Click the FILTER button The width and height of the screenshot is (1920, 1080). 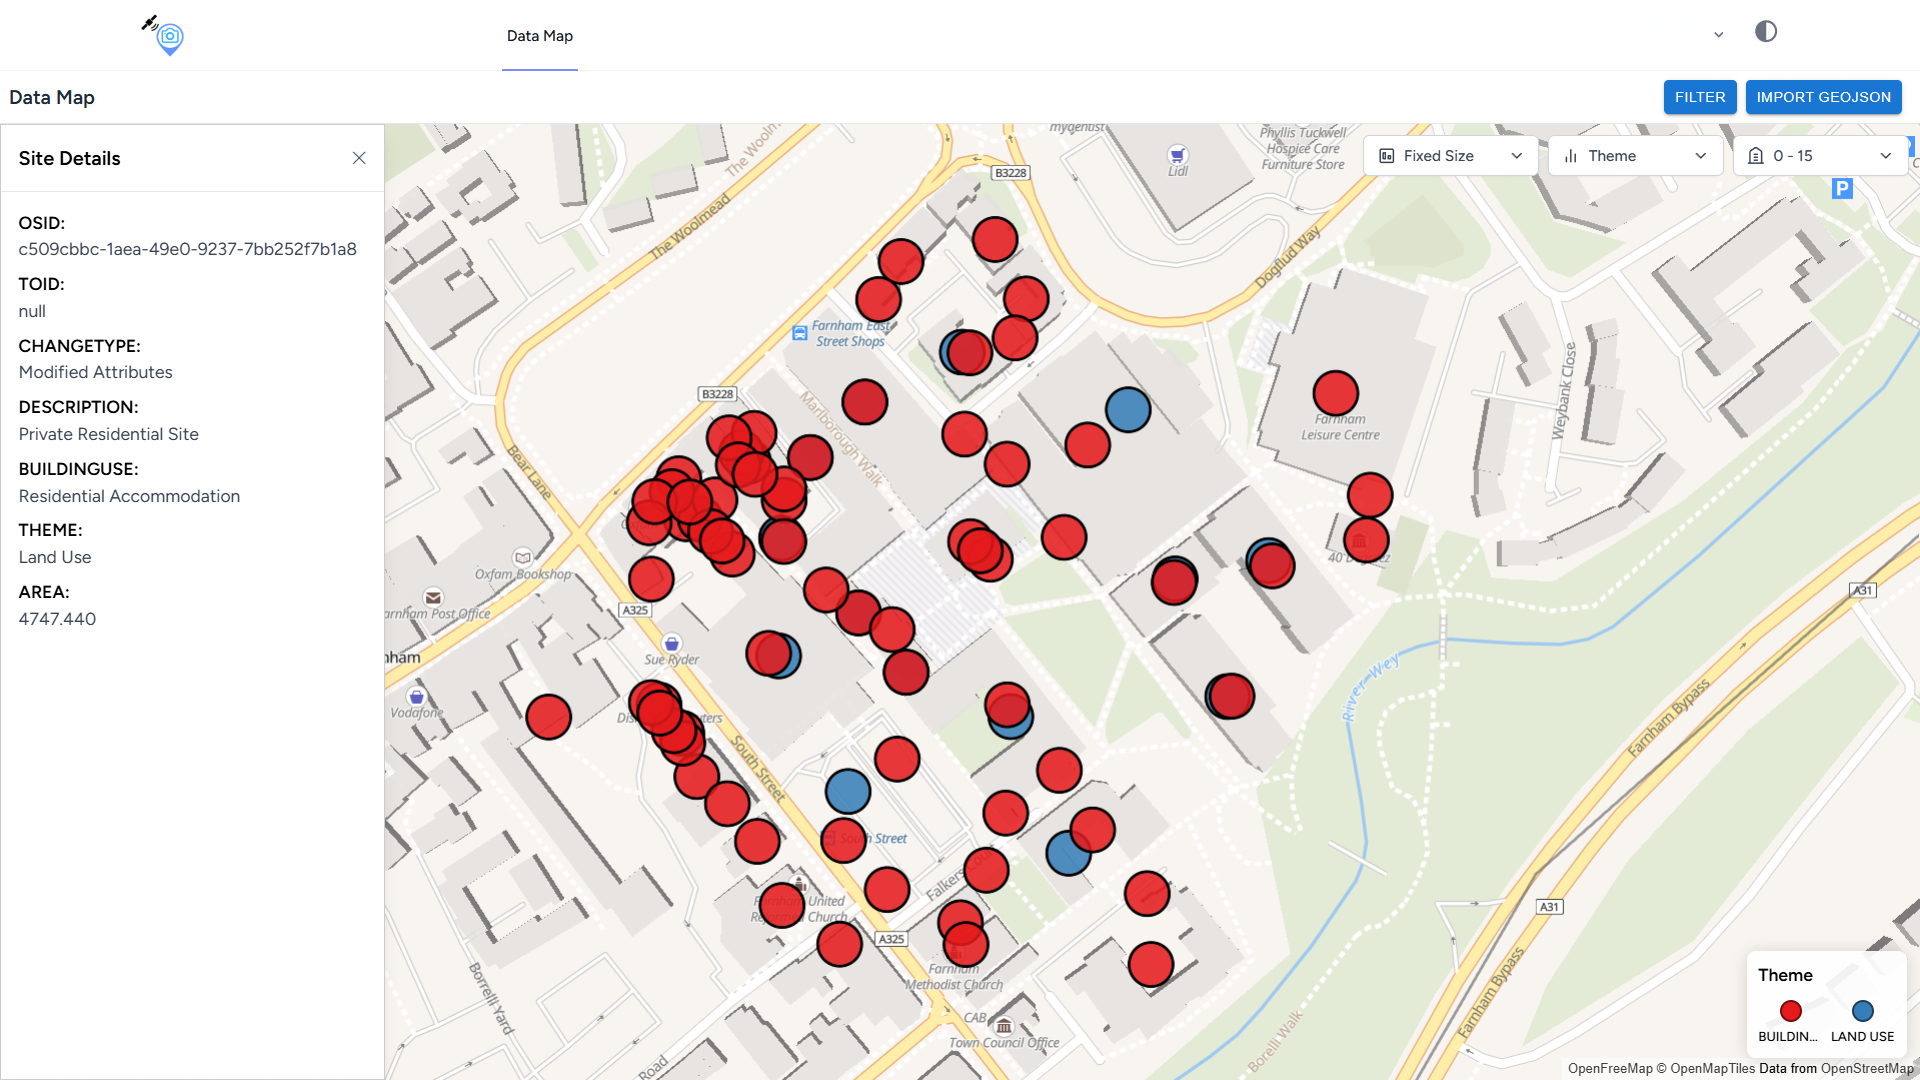(1699, 97)
